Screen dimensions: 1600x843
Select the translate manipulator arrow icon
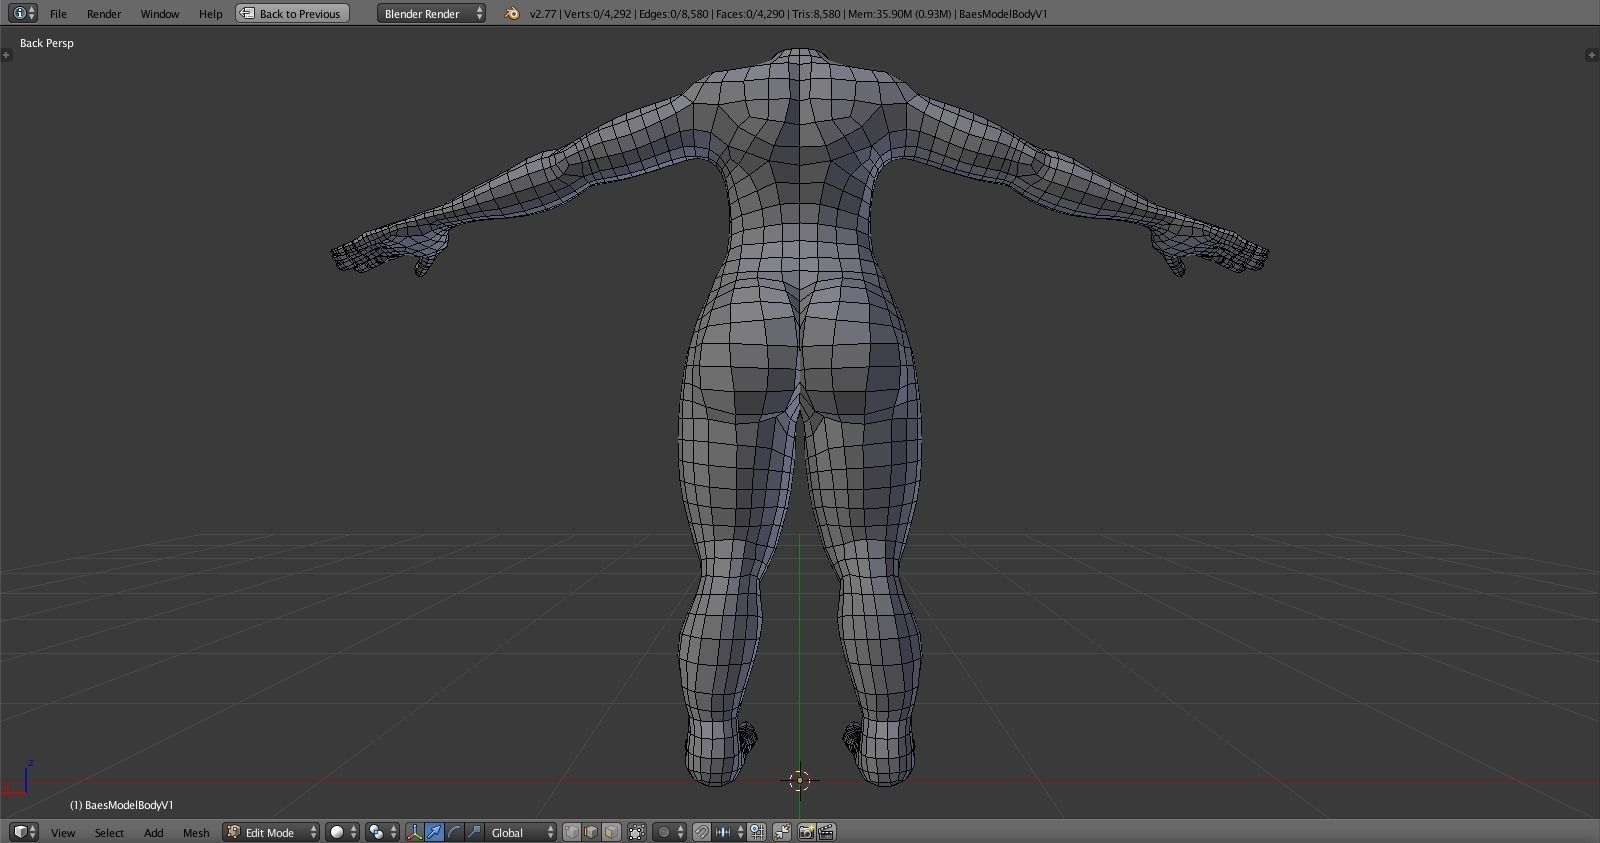pos(435,832)
